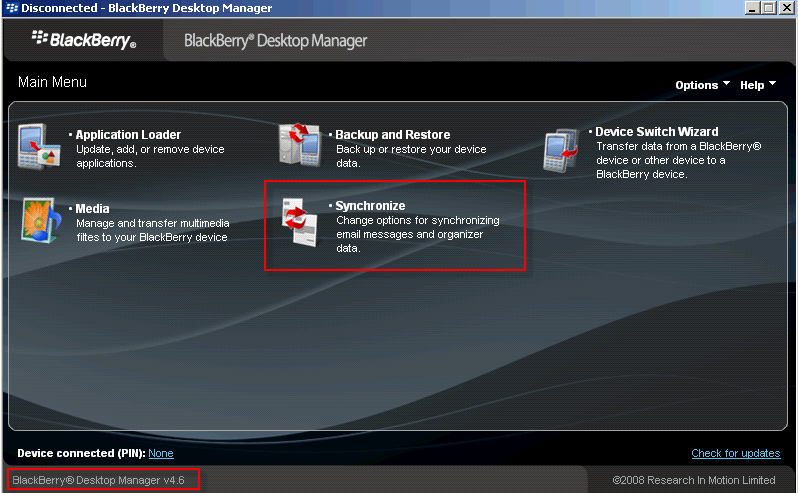Click the 'BlackBerry Desktop Manager' header title
The image size is (798, 493).
275,41
